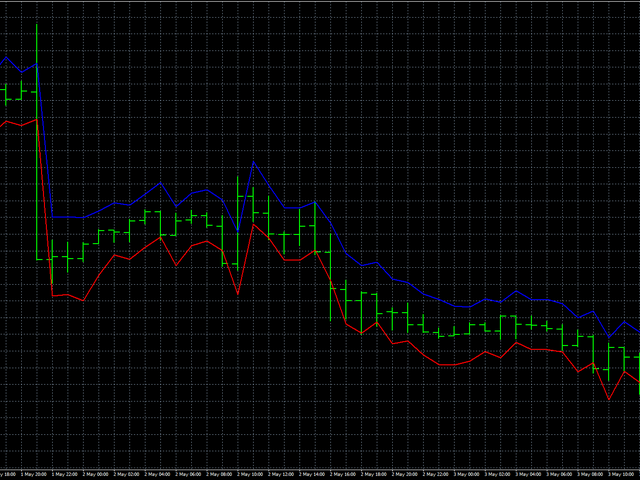Select the red line's lowest point at far right
The image size is (640, 480).
pos(608,400)
